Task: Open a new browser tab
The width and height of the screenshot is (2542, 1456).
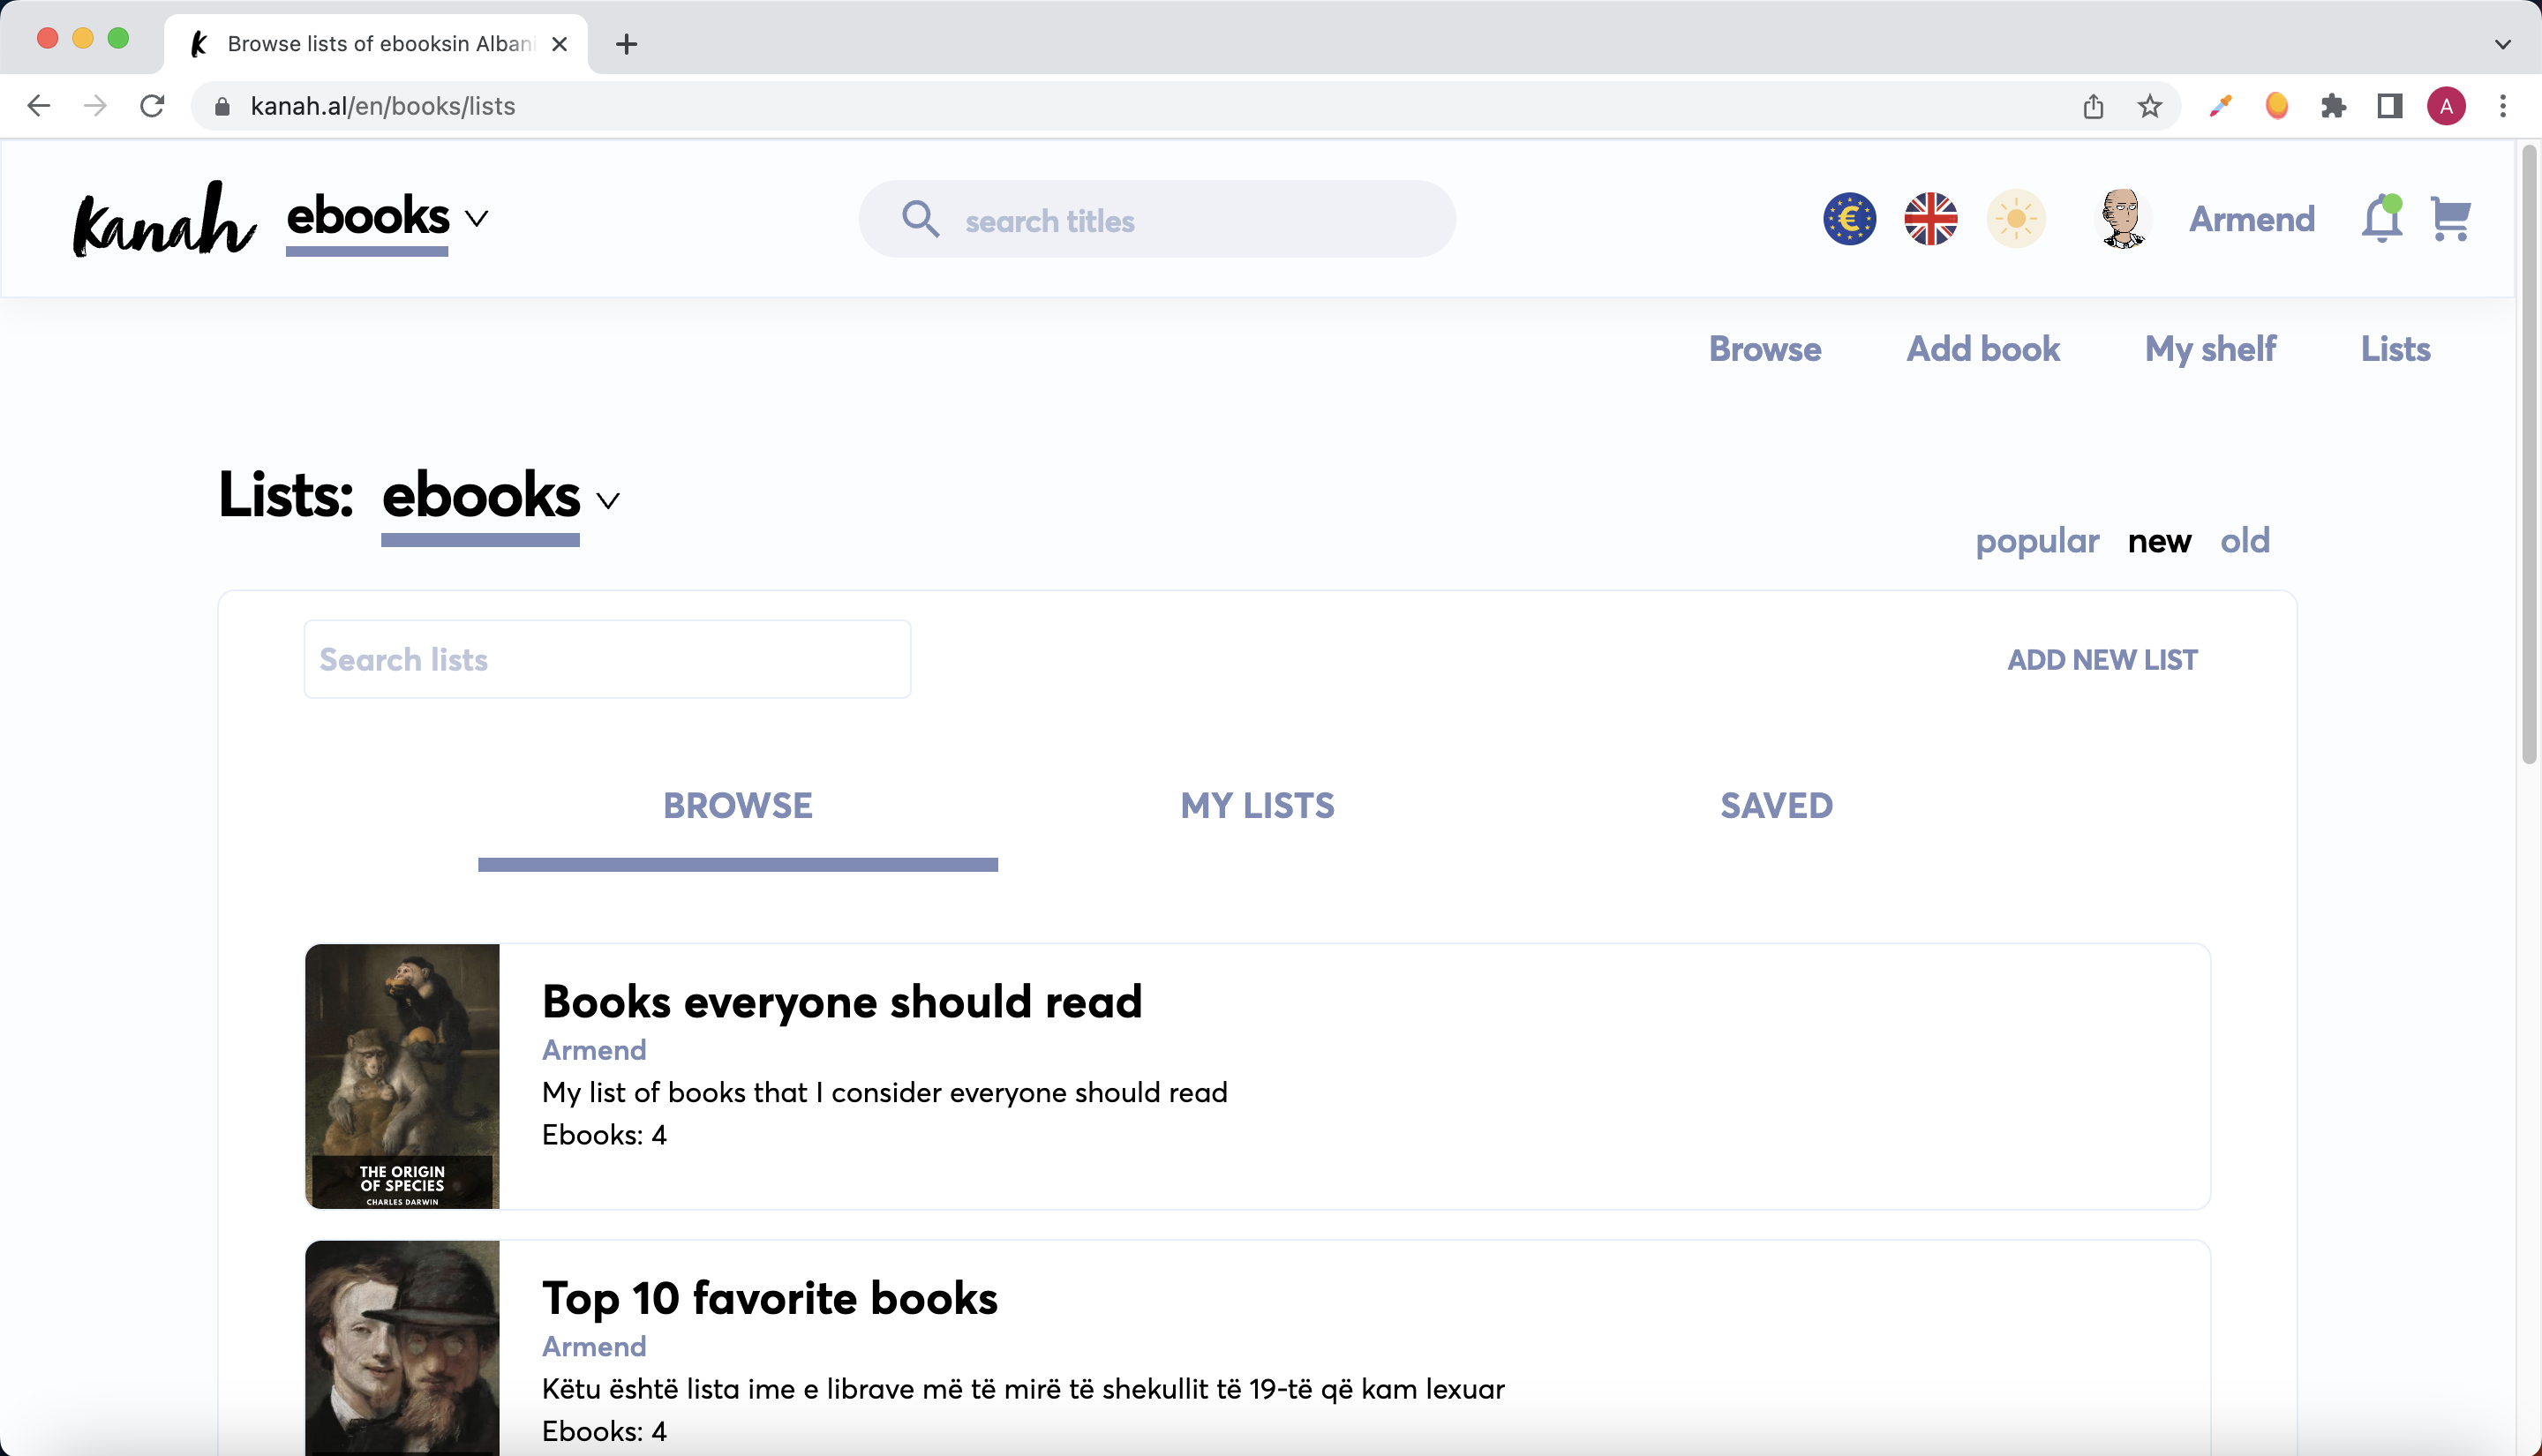Action: point(626,44)
